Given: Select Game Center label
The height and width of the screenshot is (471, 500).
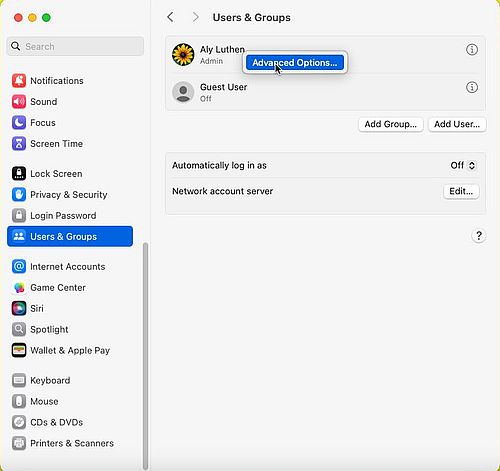Looking at the screenshot, I should [x=58, y=288].
